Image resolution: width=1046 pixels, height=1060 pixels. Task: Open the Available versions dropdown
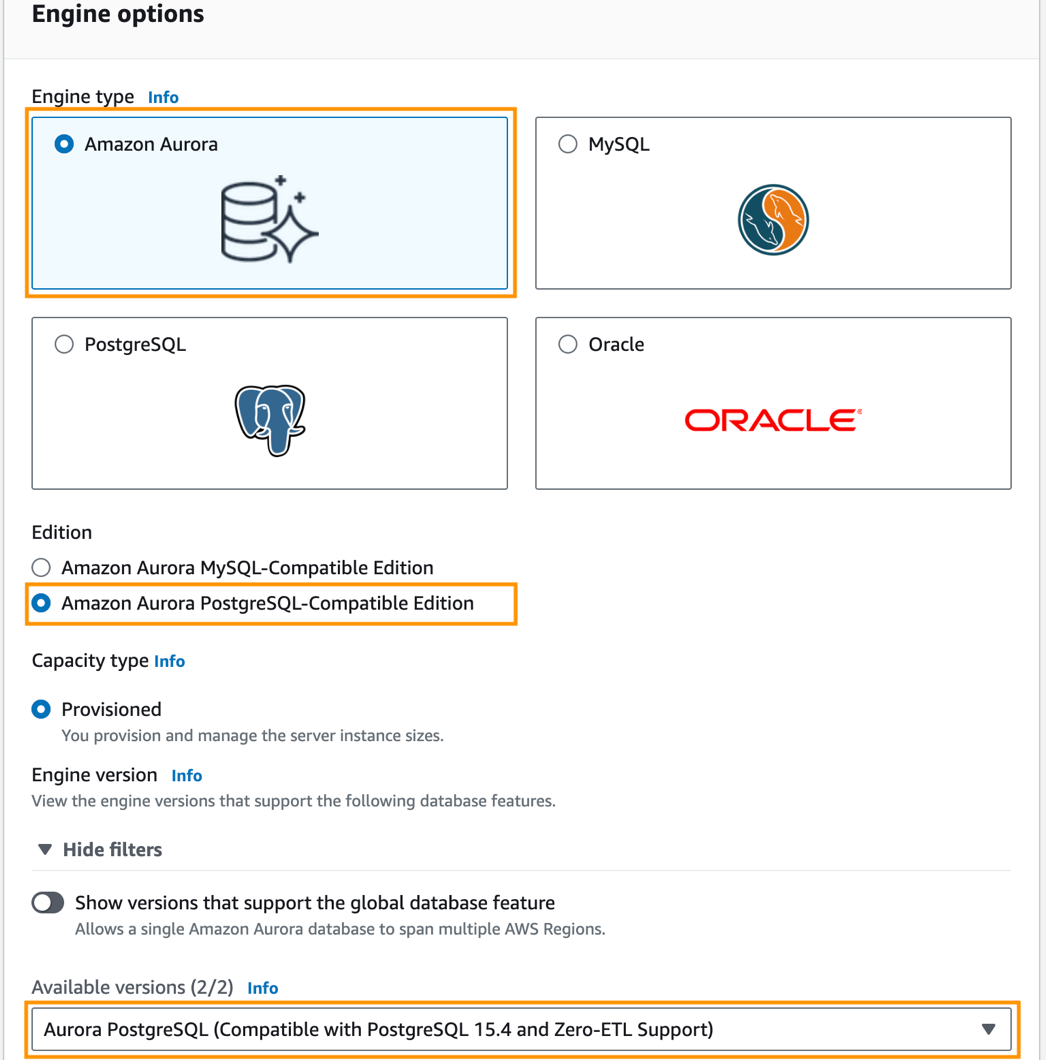tap(521, 1029)
